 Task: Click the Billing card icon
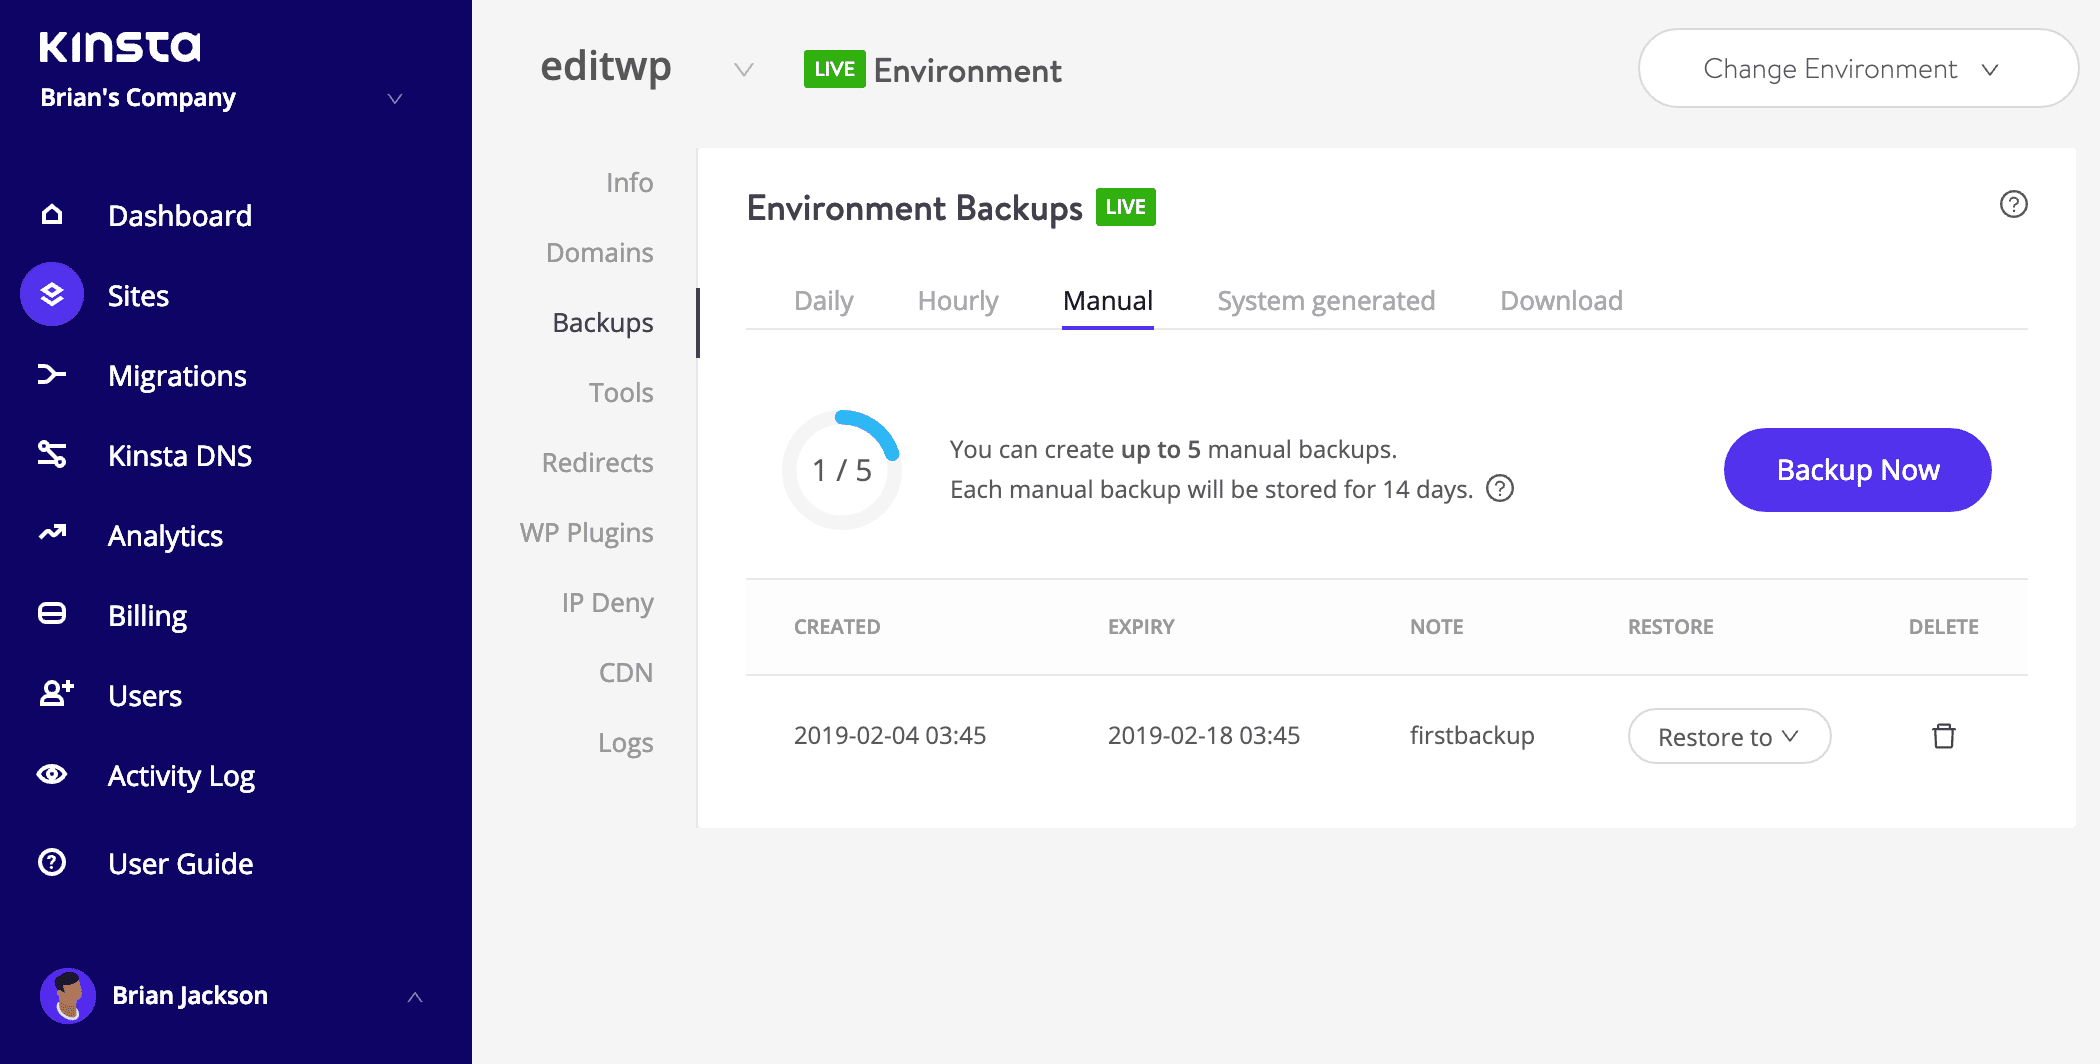pos(52,613)
